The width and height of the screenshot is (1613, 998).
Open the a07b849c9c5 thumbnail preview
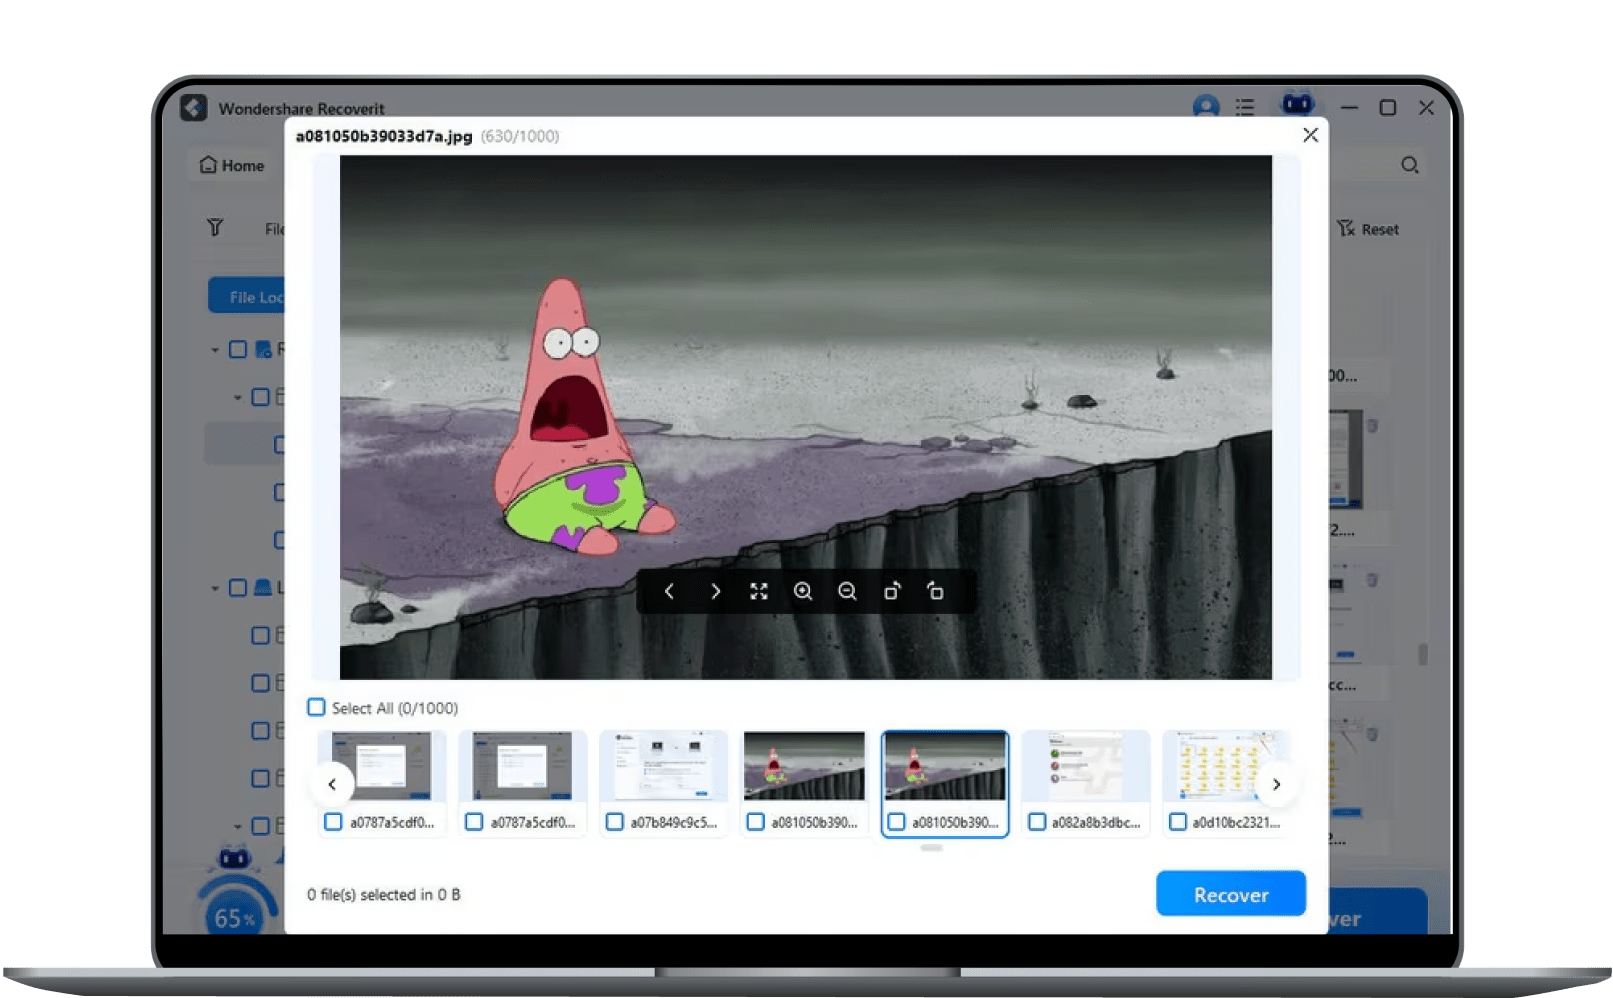(664, 766)
